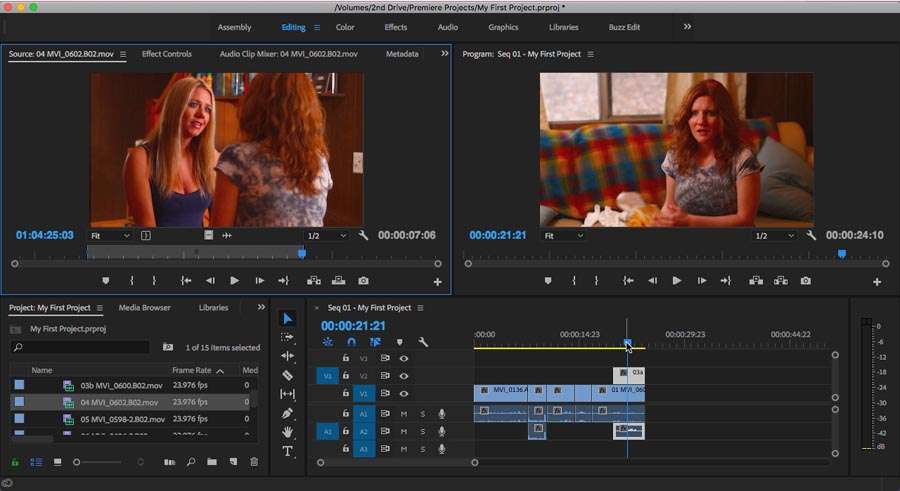Open Program monitor panel menu
Screen dimensions: 900x491
(x=590, y=54)
